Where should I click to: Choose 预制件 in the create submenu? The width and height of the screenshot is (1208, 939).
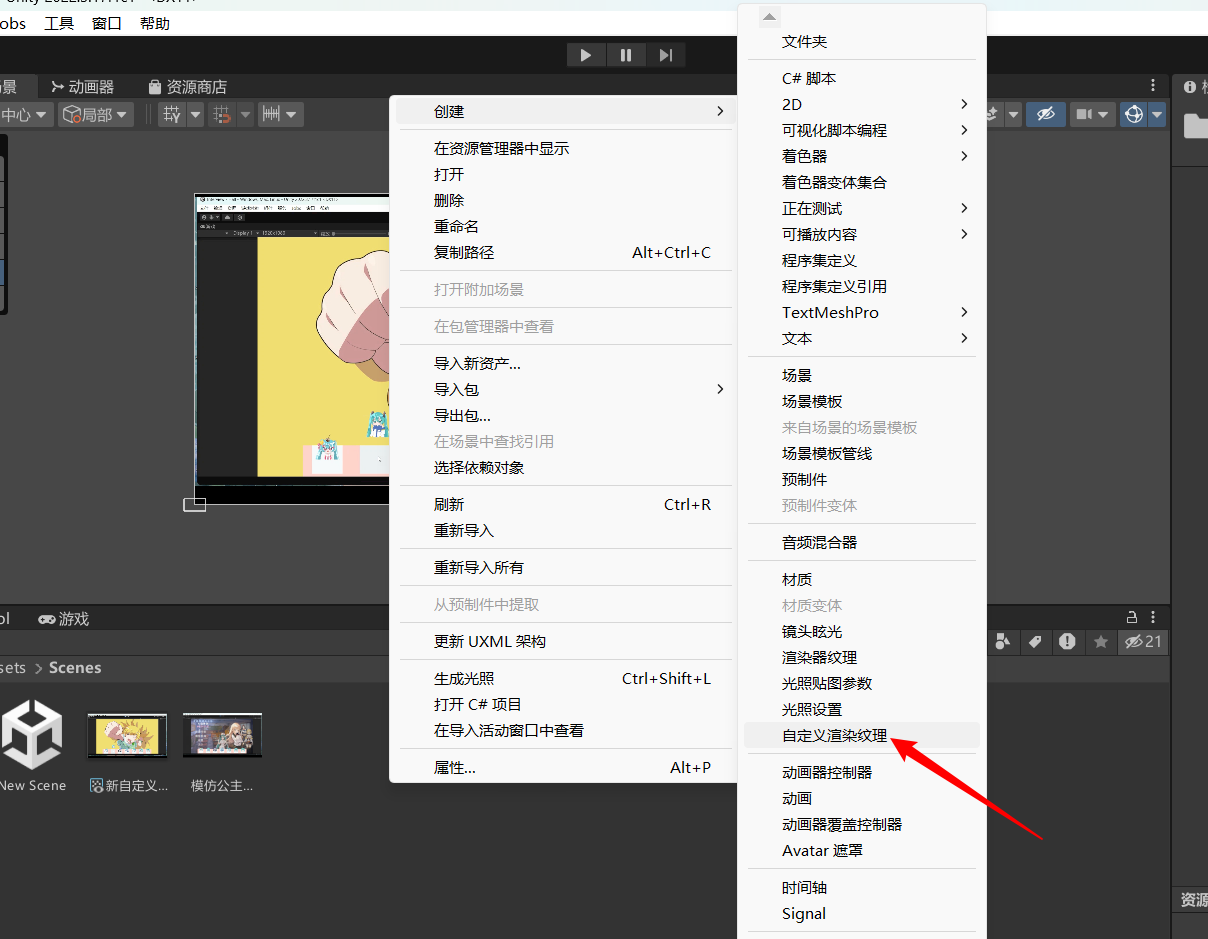point(862,479)
